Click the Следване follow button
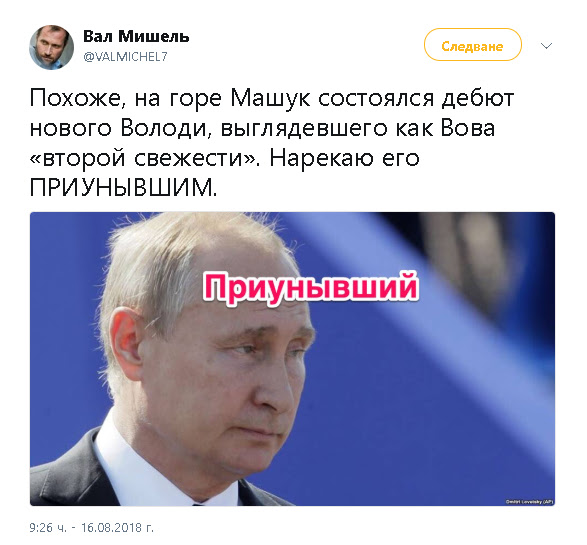This screenshot has width=587, height=545. (x=472, y=45)
